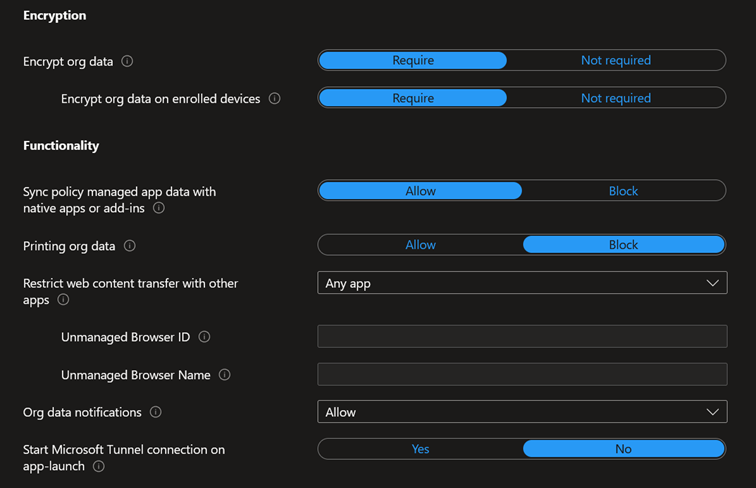This screenshot has height=488, width=756.
Task: Focus the Unmanaged Browser Name field
Action: click(522, 375)
